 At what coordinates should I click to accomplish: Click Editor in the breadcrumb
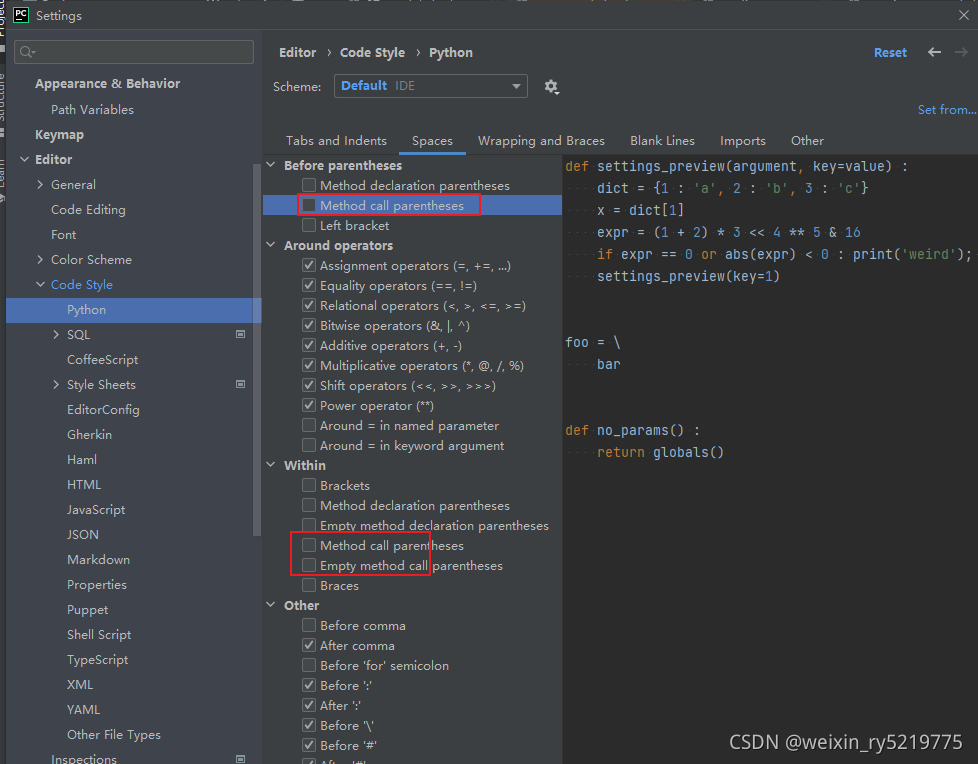298,53
